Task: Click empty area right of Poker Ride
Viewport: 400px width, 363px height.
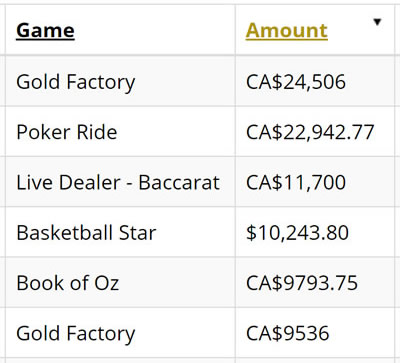Action: (176, 131)
